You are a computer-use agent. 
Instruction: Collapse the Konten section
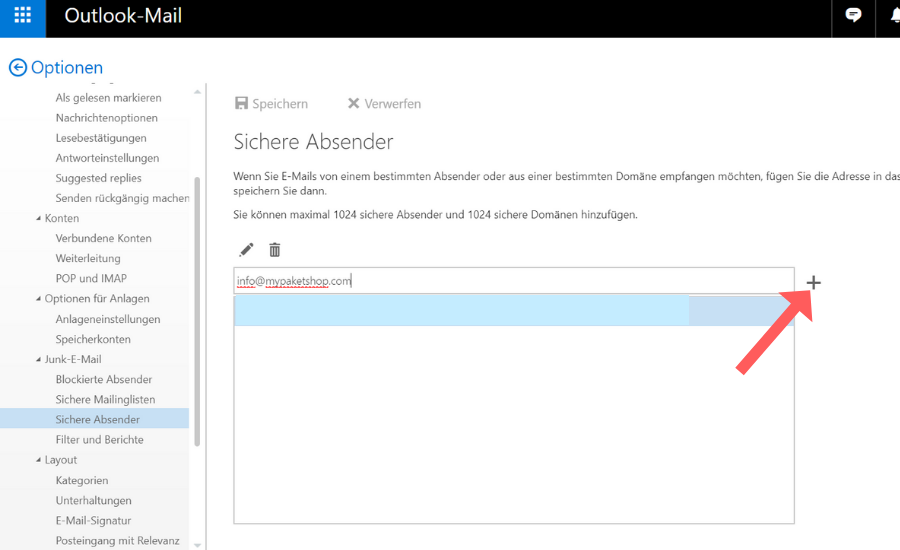(39, 219)
